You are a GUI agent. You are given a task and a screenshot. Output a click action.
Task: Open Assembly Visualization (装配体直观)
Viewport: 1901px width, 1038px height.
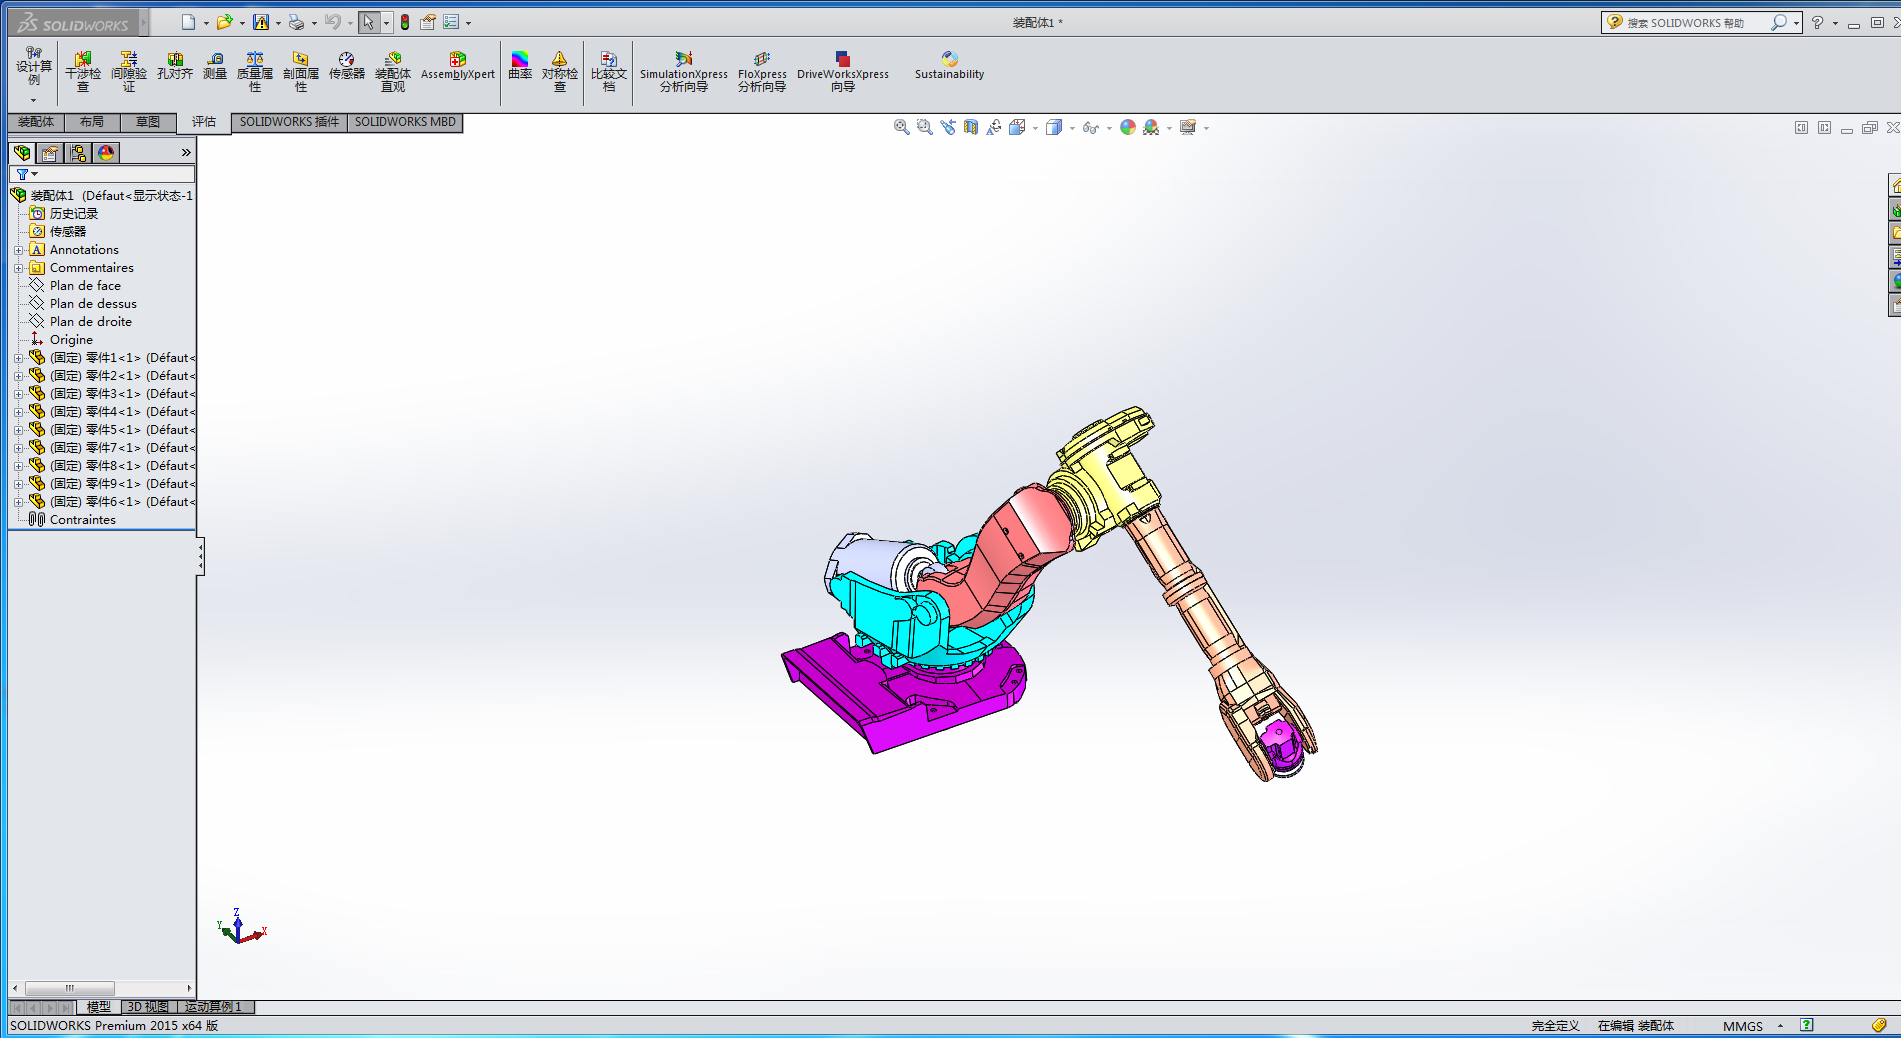[393, 72]
